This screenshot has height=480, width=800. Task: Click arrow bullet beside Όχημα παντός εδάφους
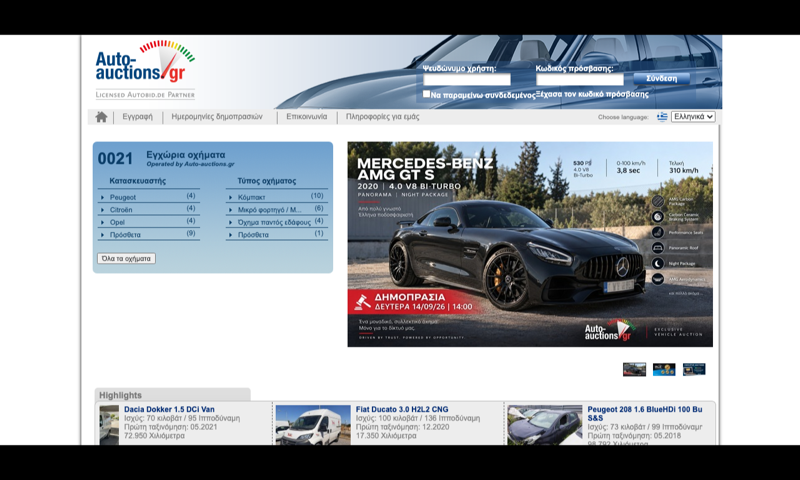point(231,223)
